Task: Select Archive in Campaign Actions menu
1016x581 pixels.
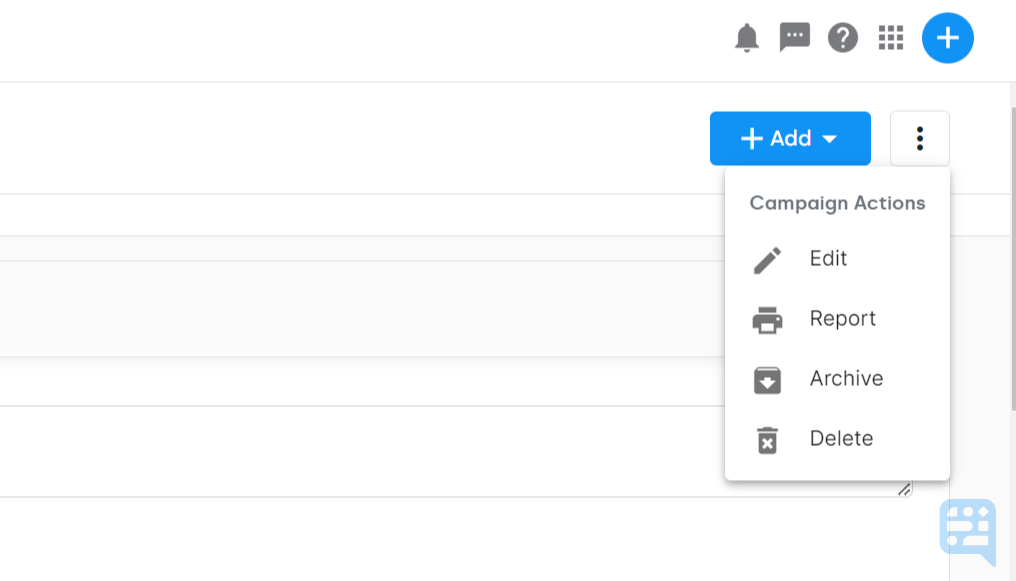Action: [846, 379]
